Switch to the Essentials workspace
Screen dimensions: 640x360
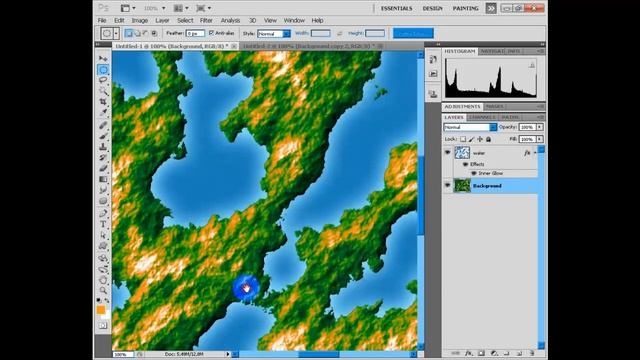396,8
